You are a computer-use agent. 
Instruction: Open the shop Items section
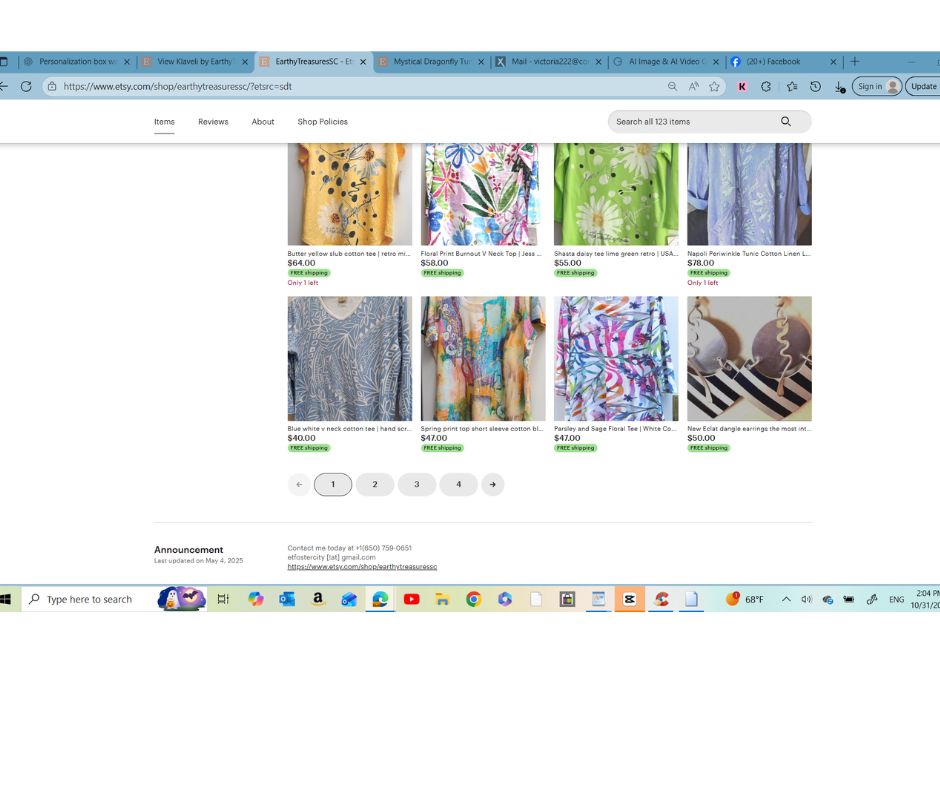(164, 122)
